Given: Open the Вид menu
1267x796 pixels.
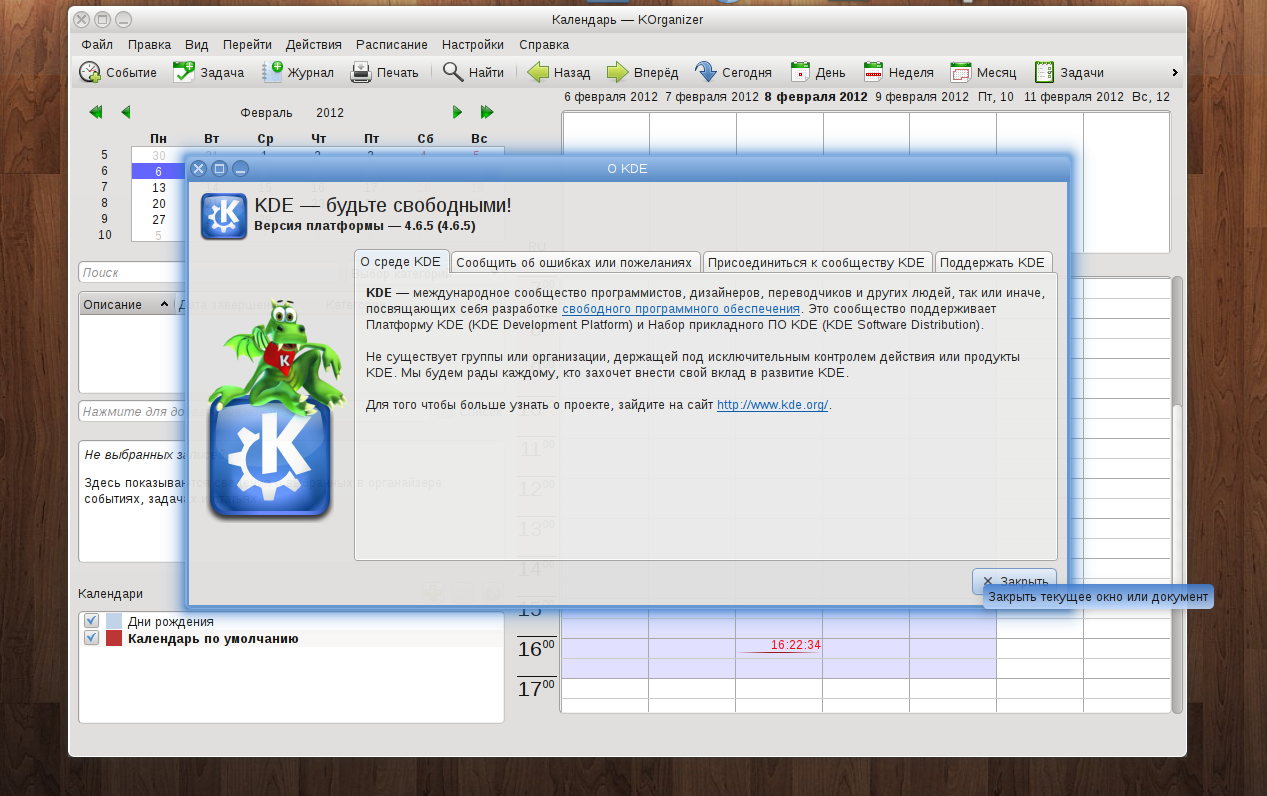Looking at the screenshot, I should [197, 45].
